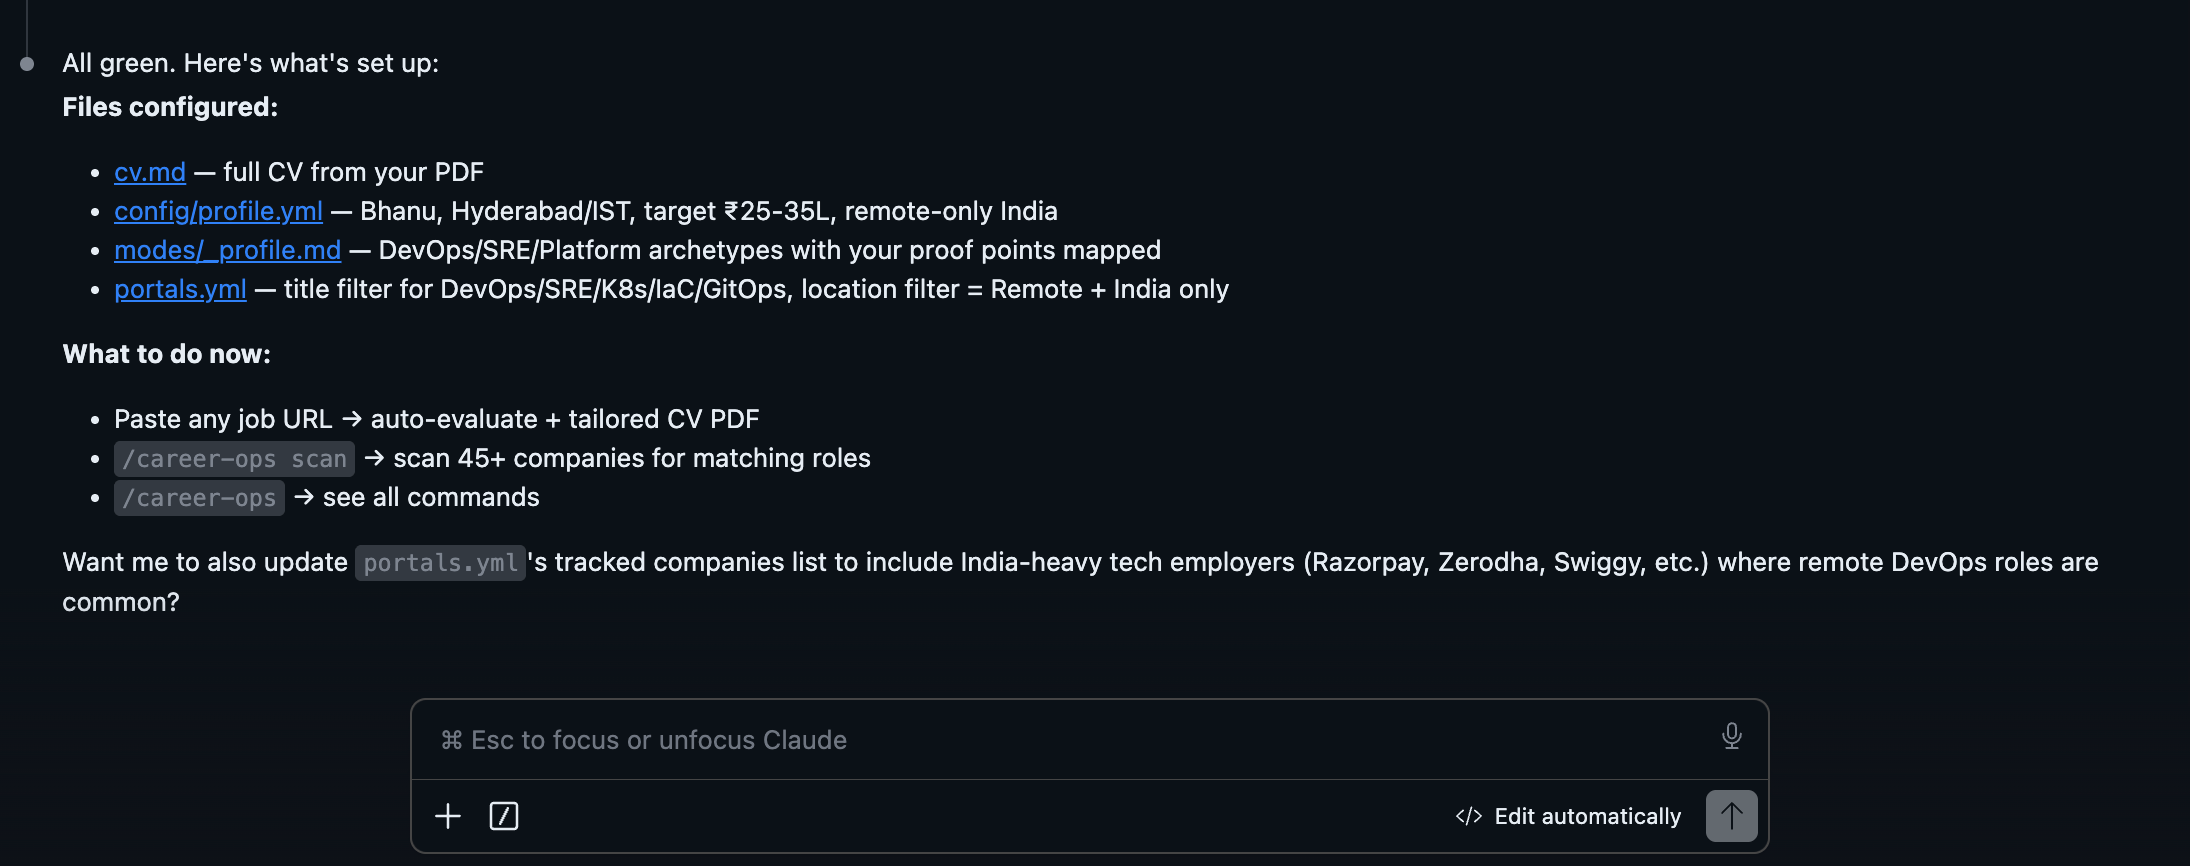Screen dimensions: 2190x866
Task: Toggle the Edit automatically mode
Action: (x=1568, y=816)
